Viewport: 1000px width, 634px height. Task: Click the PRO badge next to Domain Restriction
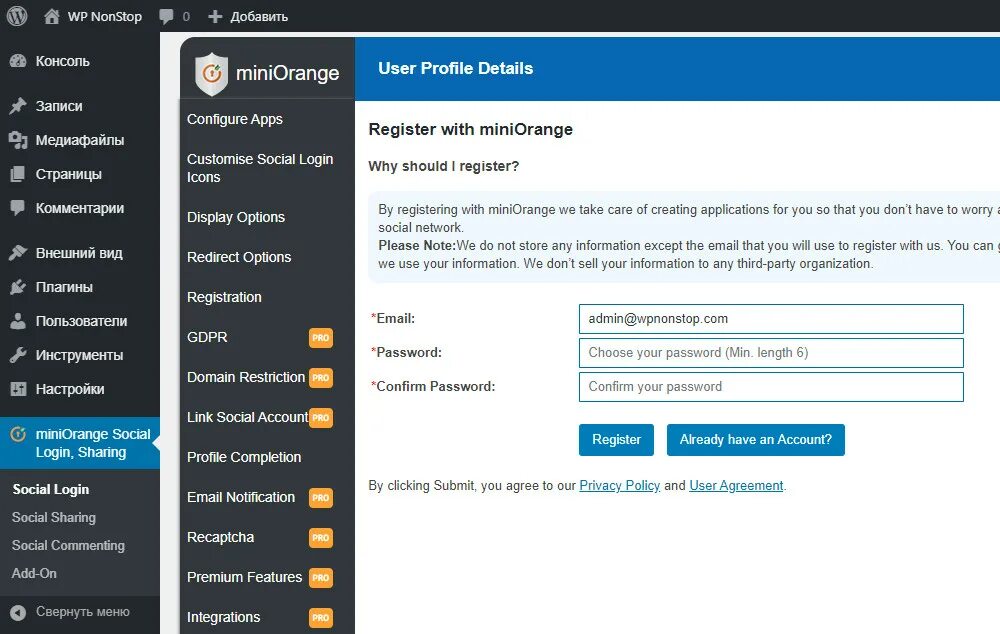tap(321, 378)
